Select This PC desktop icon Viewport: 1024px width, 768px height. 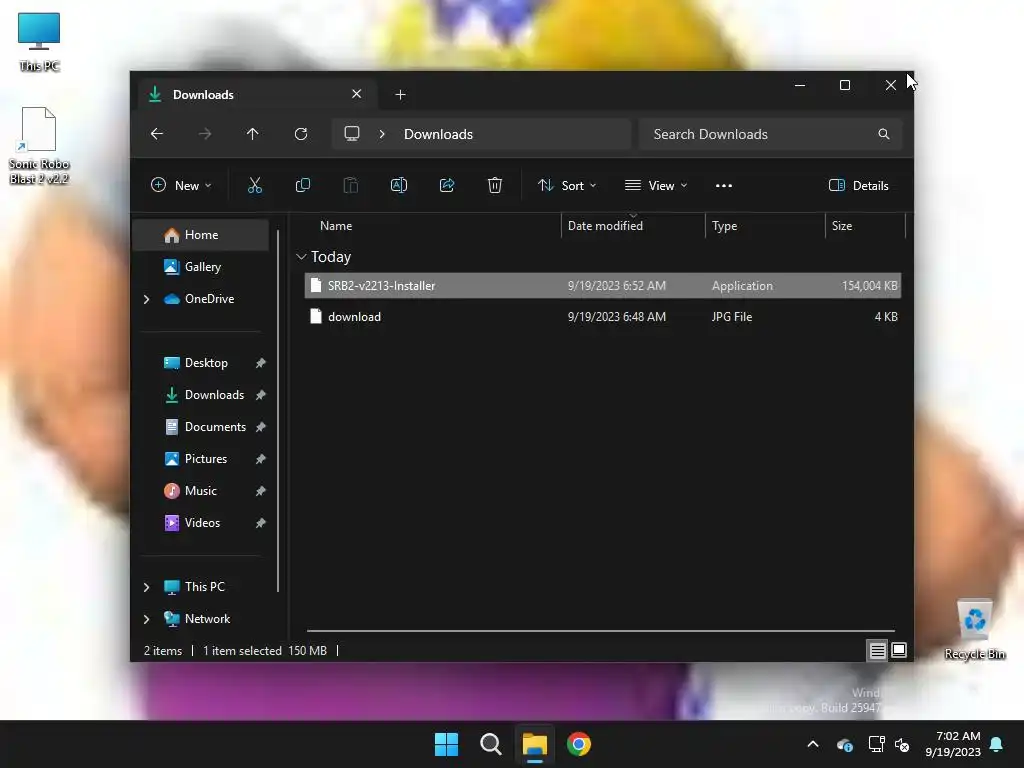pyautogui.click(x=39, y=41)
